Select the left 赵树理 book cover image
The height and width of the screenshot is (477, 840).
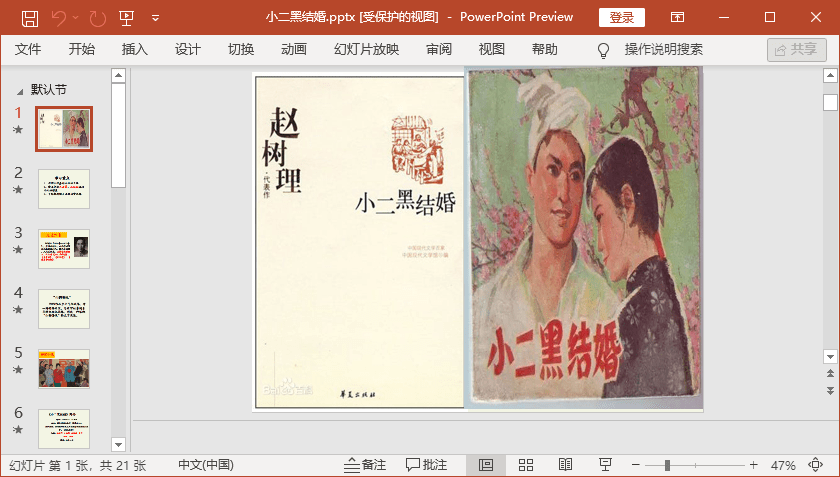coord(359,242)
